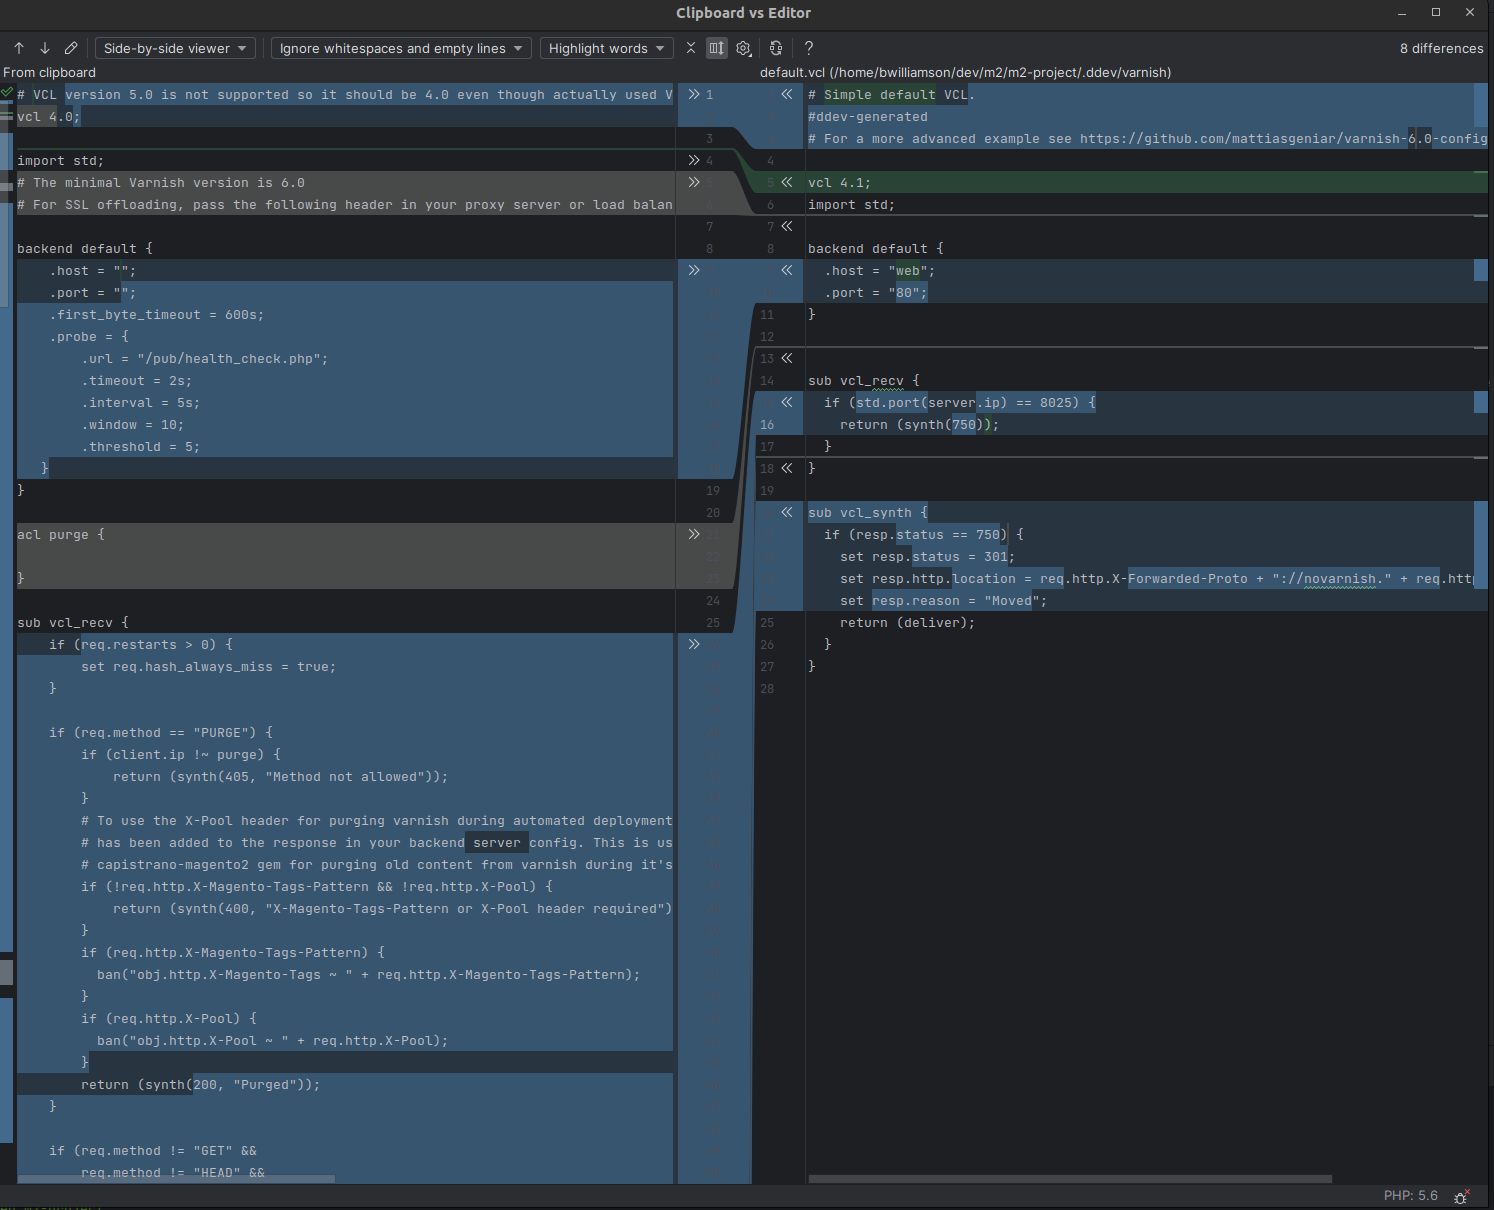The width and height of the screenshot is (1494, 1210).
Task: Click the return (deliver); line
Action: (x=907, y=622)
